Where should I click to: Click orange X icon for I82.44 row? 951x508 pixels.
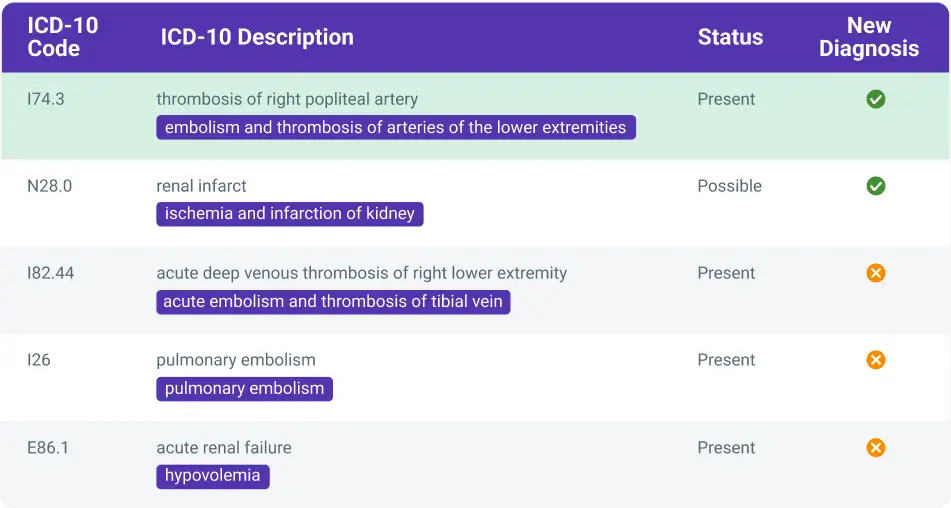tap(875, 273)
